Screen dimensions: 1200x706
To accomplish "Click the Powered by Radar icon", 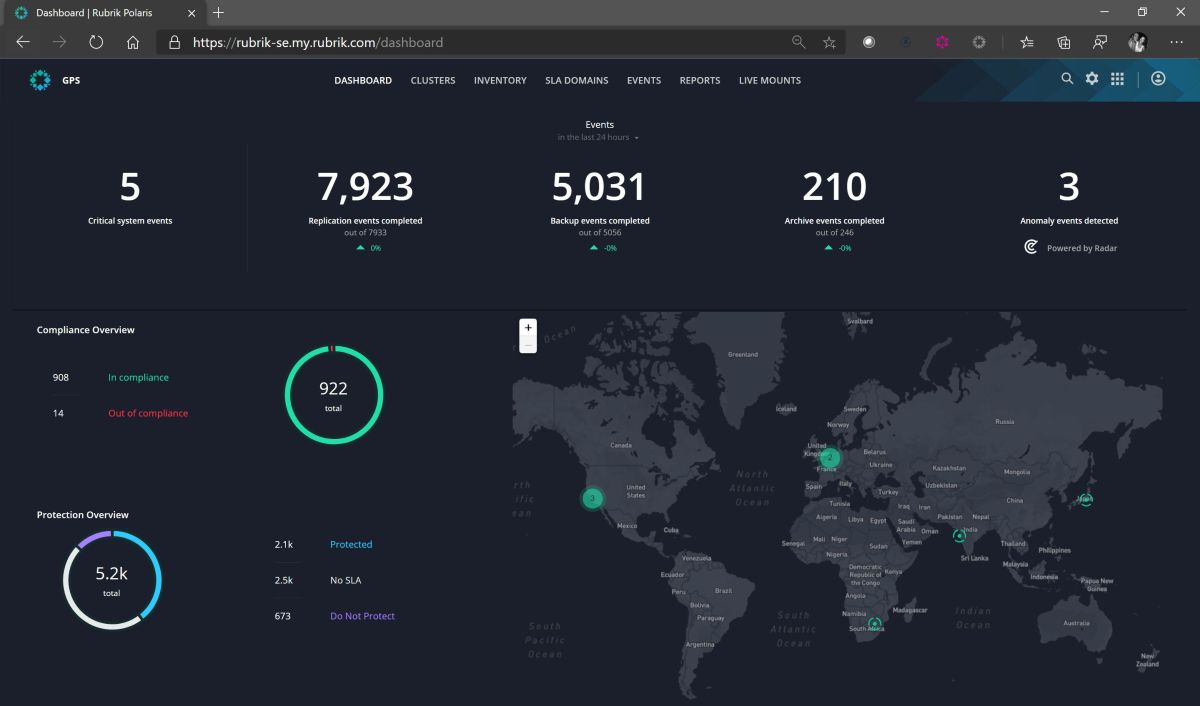I will pos(1030,247).
